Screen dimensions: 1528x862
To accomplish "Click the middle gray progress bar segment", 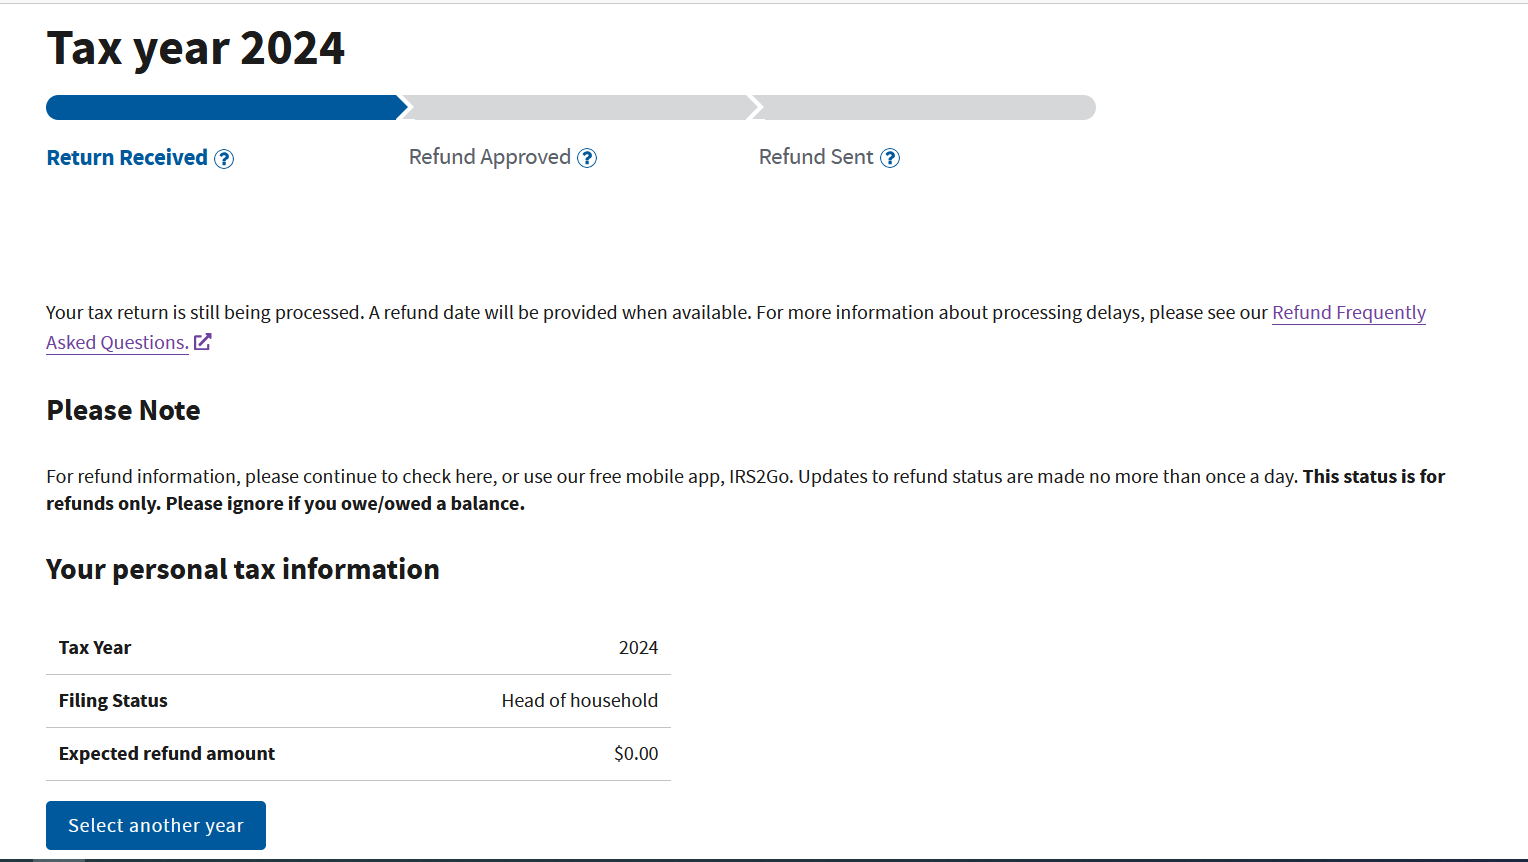I will coord(577,108).
